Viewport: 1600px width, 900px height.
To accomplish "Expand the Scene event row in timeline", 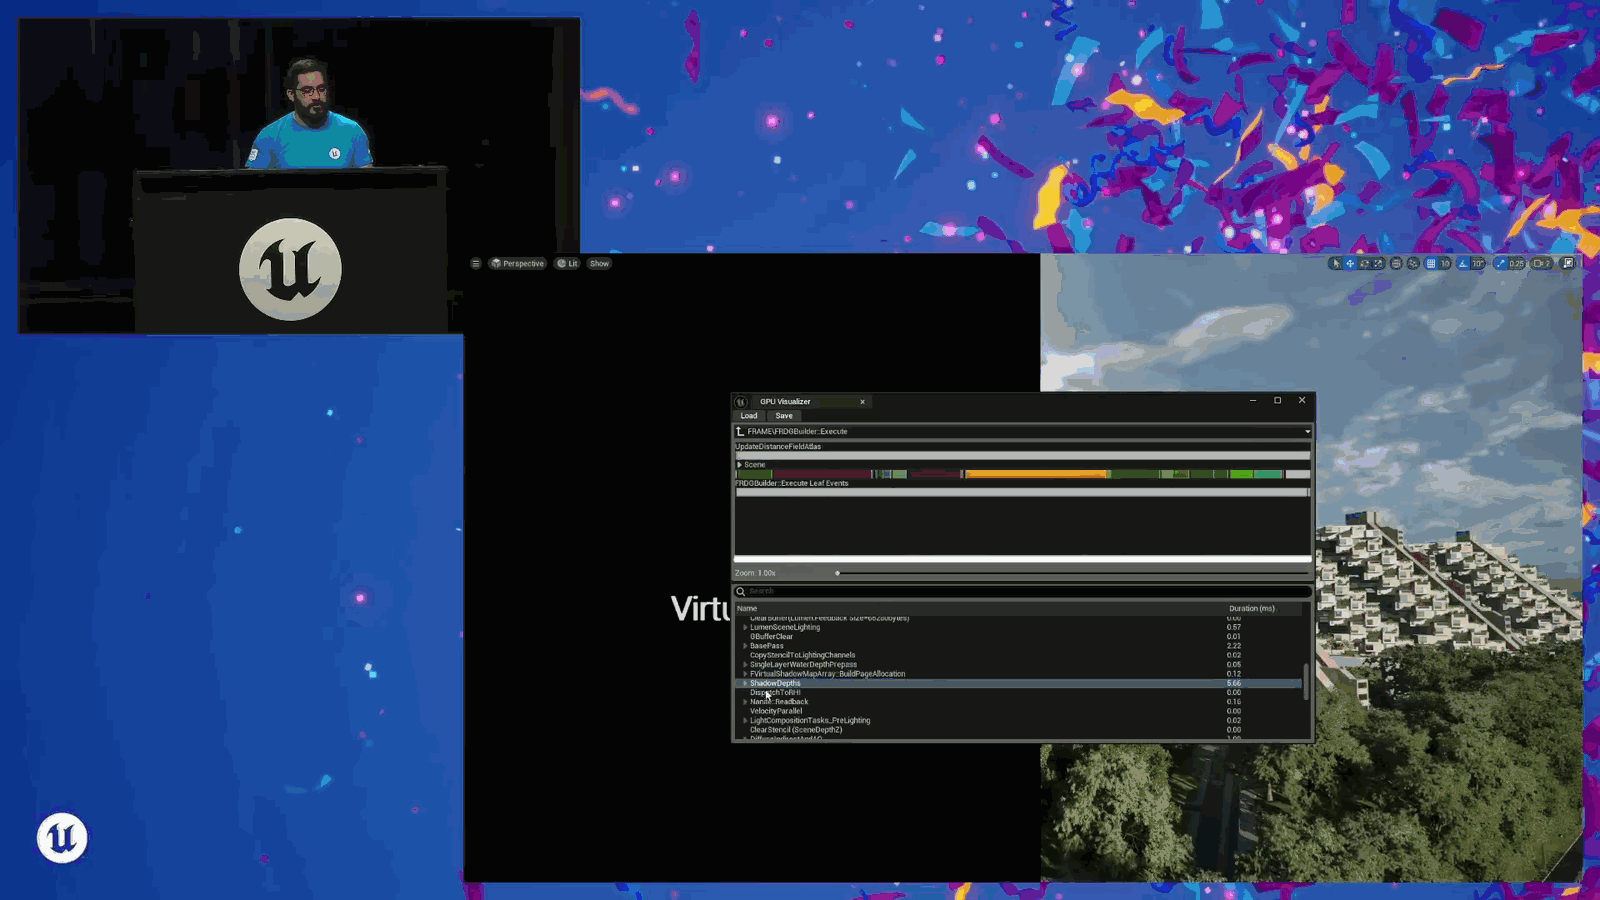I will coord(739,465).
